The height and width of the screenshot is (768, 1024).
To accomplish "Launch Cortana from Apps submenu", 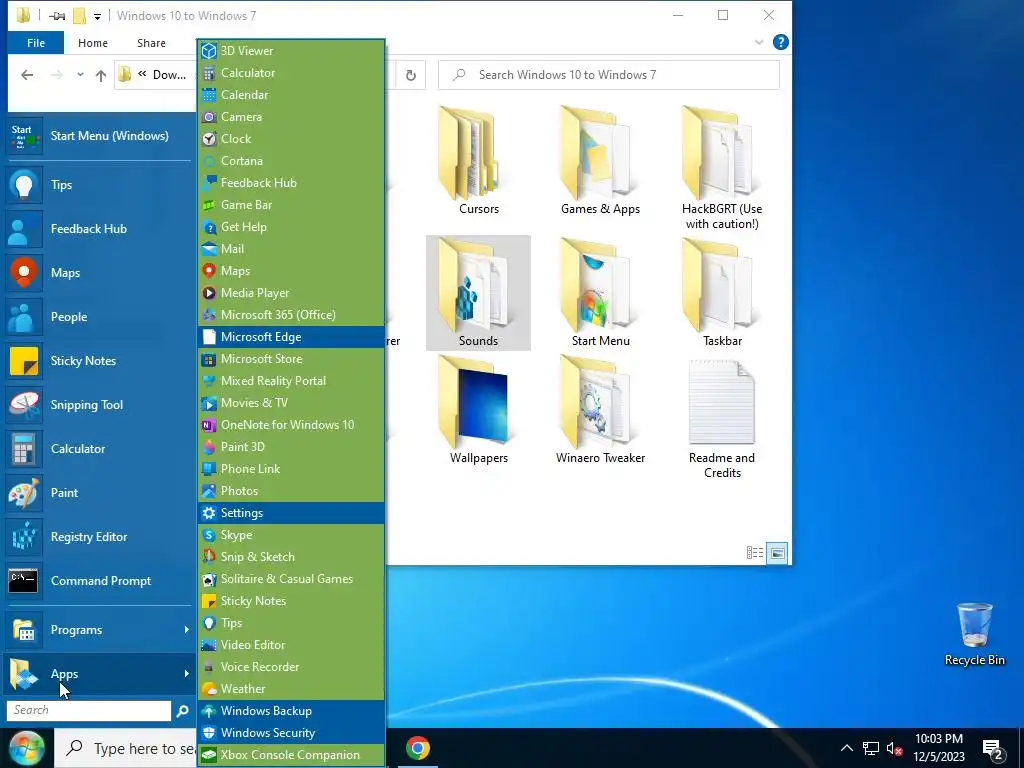I will pyautogui.click(x=291, y=161).
